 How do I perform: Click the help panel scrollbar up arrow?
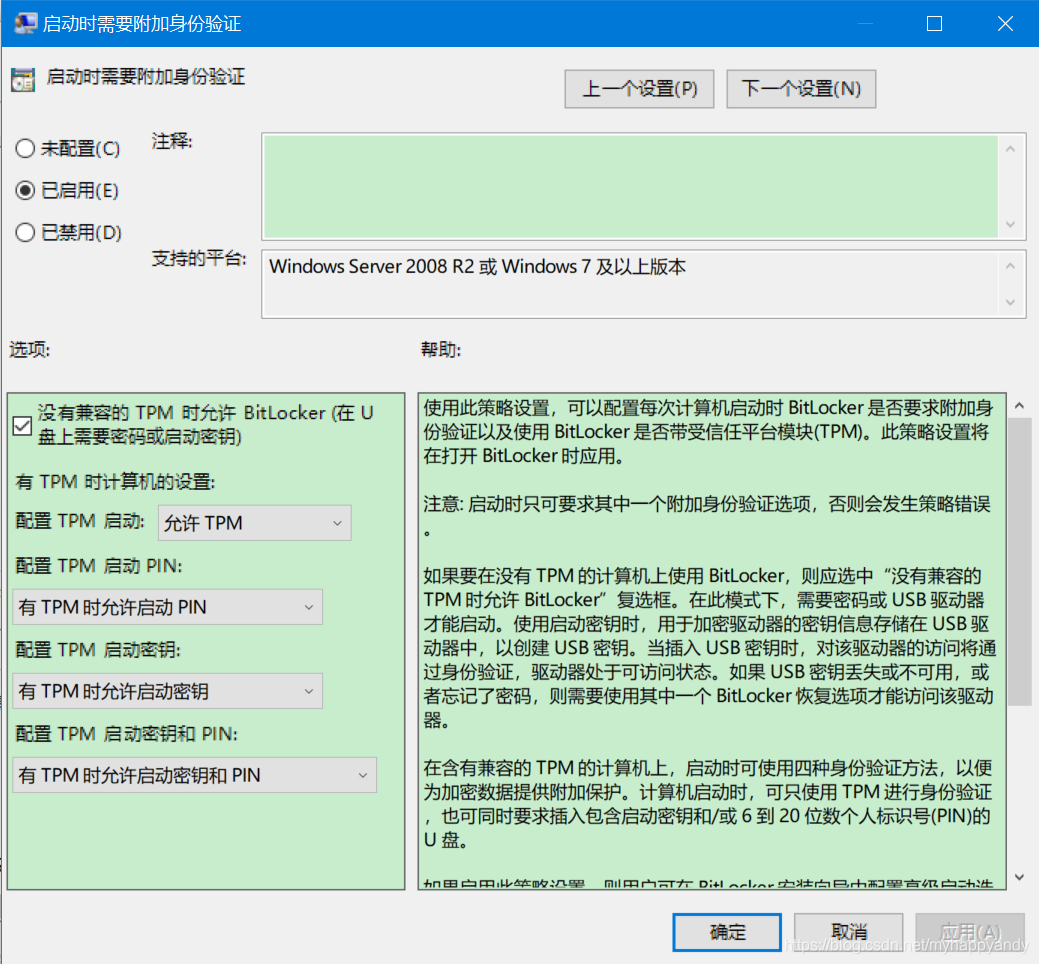[1019, 405]
